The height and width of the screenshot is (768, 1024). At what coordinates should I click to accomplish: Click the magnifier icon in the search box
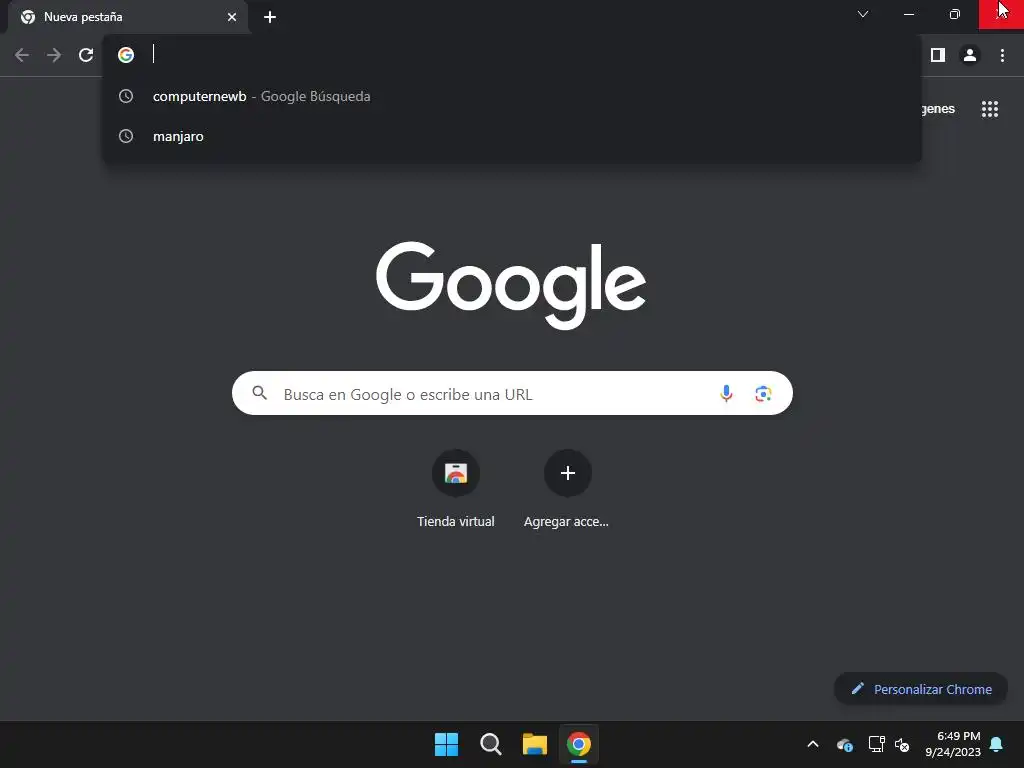click(259, 393)
